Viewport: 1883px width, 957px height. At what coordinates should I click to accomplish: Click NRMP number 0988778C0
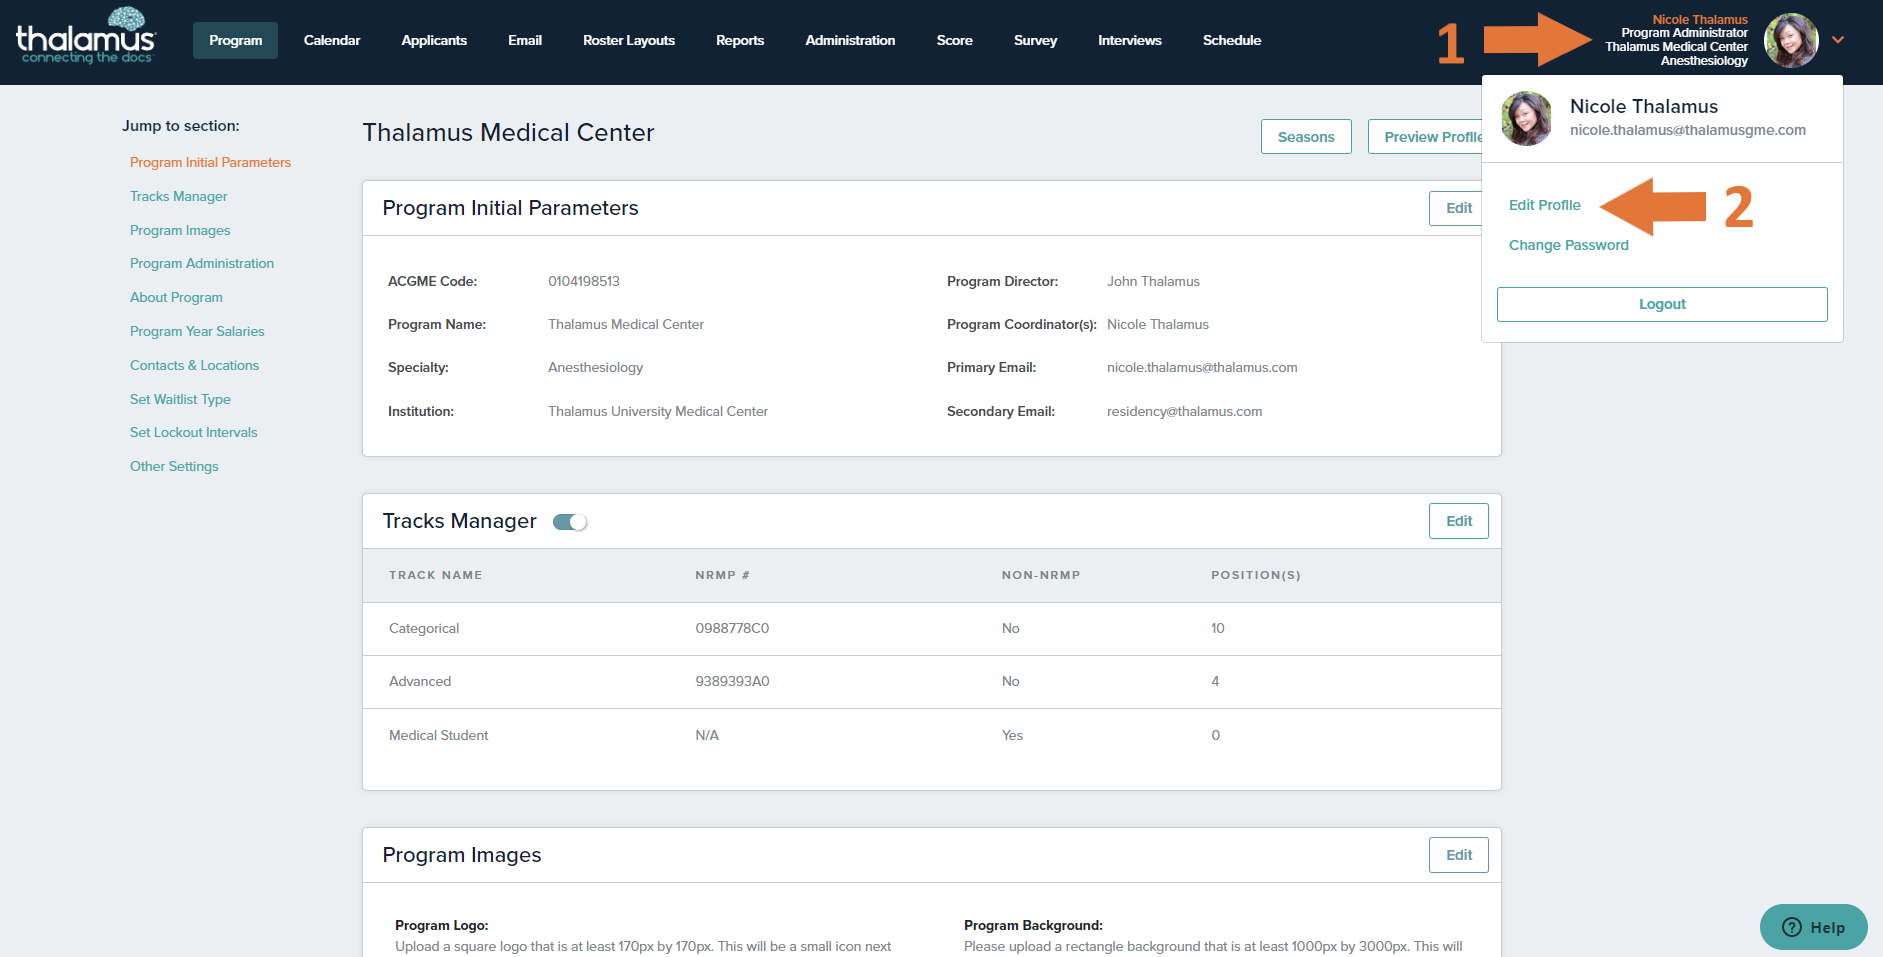click(x=732, y=629)
